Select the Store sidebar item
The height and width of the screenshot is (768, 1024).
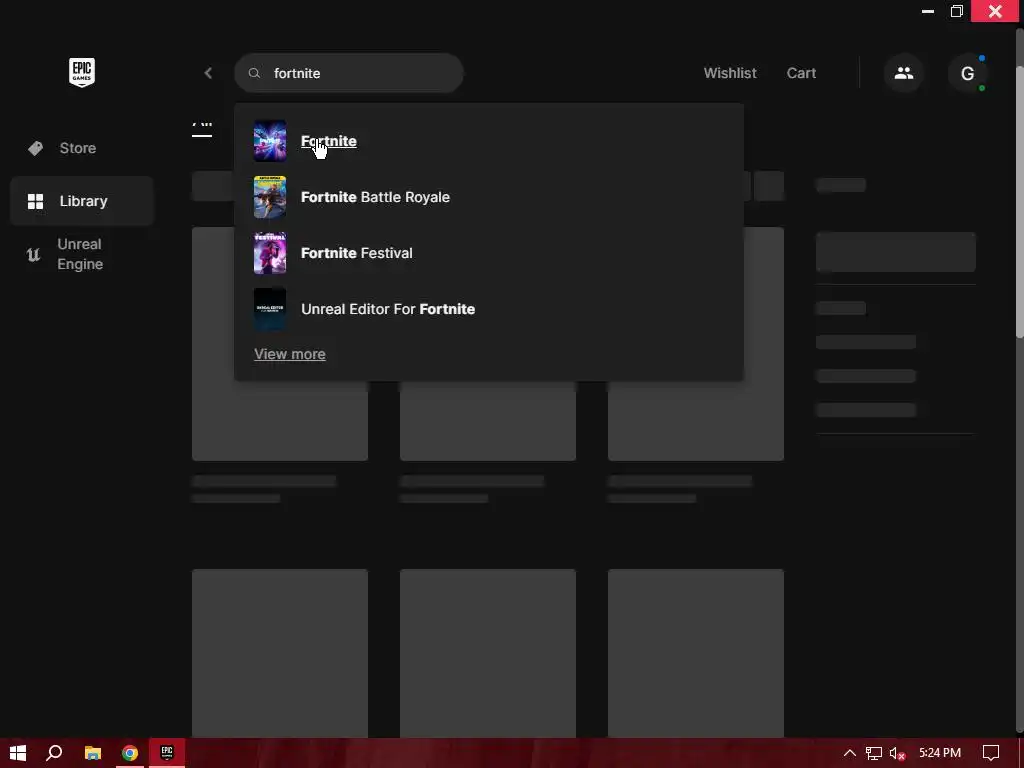coord(82,148)
